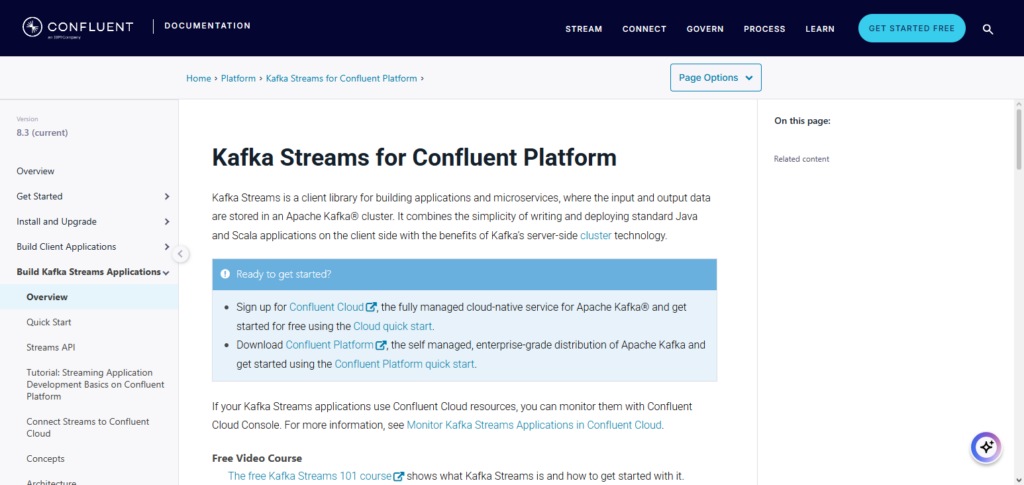1024x485 pixels.
Task: Open Tutorial: Streaming Application Development Basics
Action: point(95,384)
